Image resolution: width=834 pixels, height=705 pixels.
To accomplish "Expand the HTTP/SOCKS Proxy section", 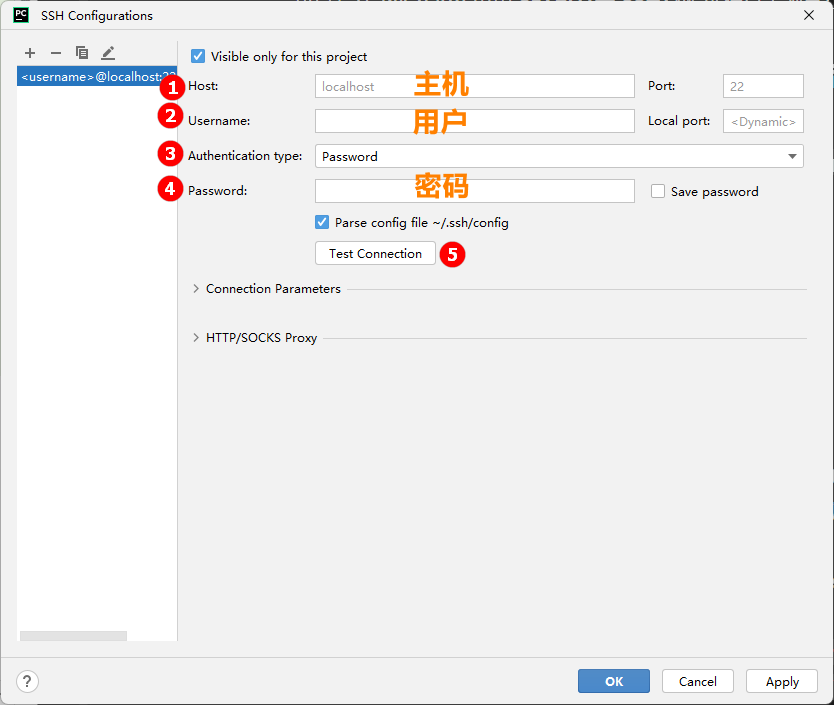I will (196, 338).
